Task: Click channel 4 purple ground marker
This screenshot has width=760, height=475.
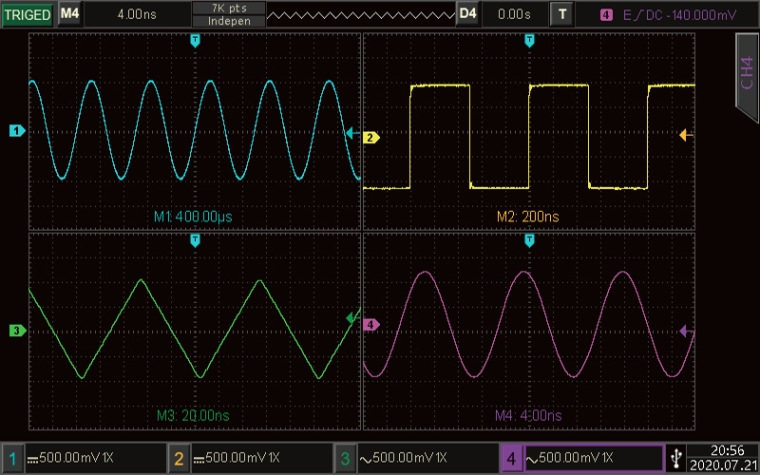Action: (x=370, y=326)
